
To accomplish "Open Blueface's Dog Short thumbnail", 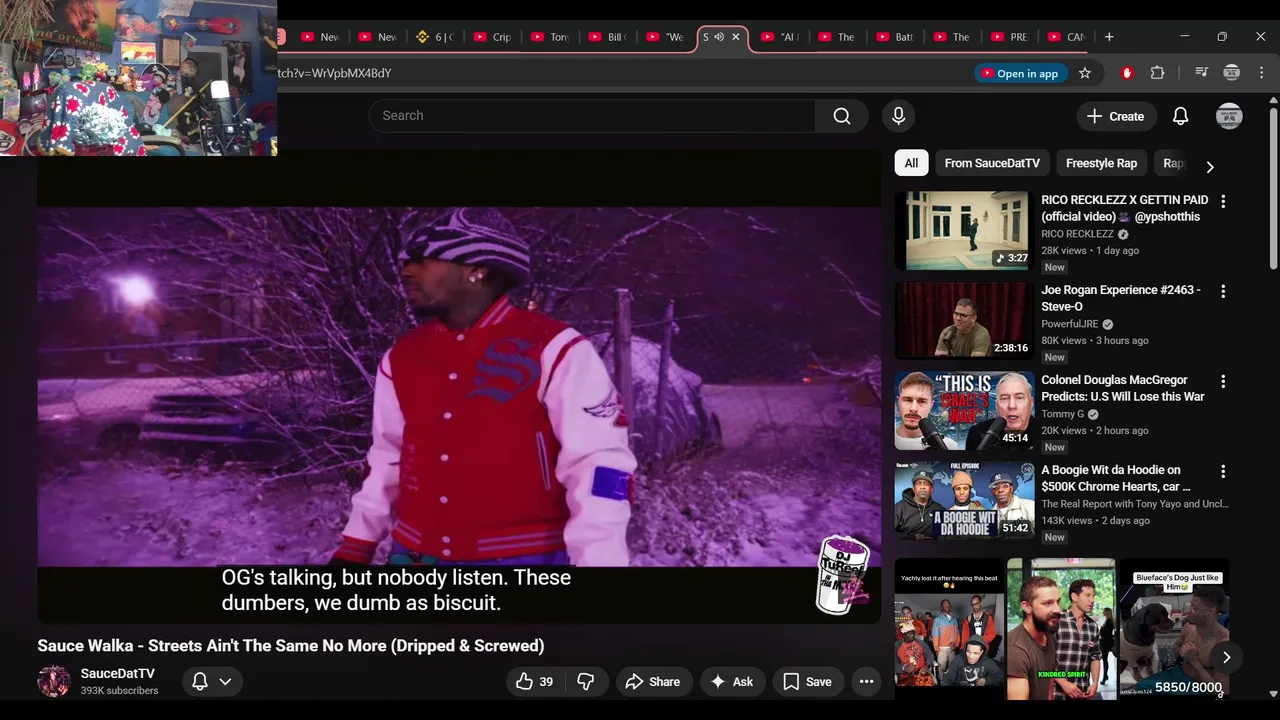I will (x=1174, y=628).
